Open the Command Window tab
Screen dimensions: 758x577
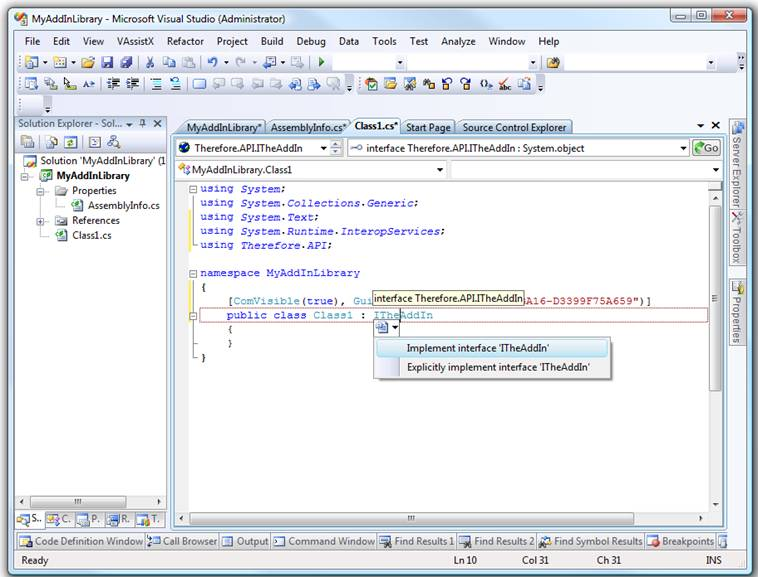tap(324, 541)
